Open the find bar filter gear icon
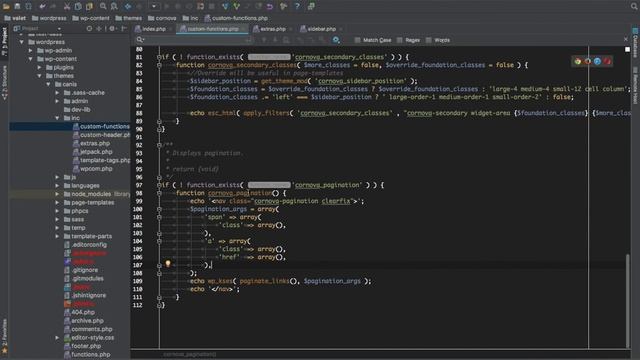Image resolution: width=640 pixels, height=360 pixels. (x=336, y=40)
